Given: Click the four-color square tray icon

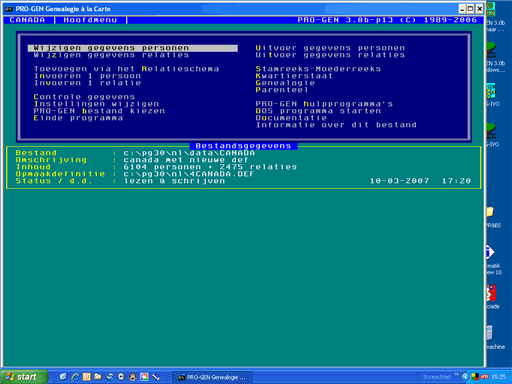Looking at the screenshot, I should coord(475,377).
